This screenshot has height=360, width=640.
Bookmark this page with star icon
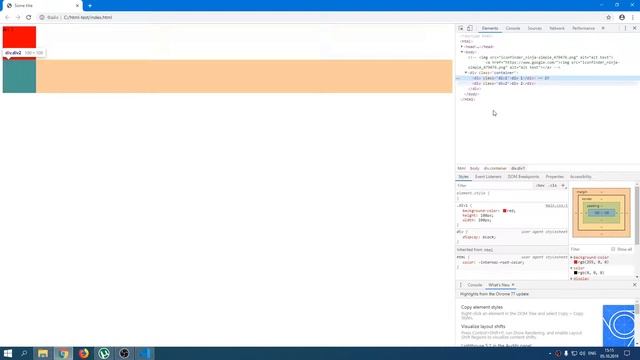click(609, 18)
